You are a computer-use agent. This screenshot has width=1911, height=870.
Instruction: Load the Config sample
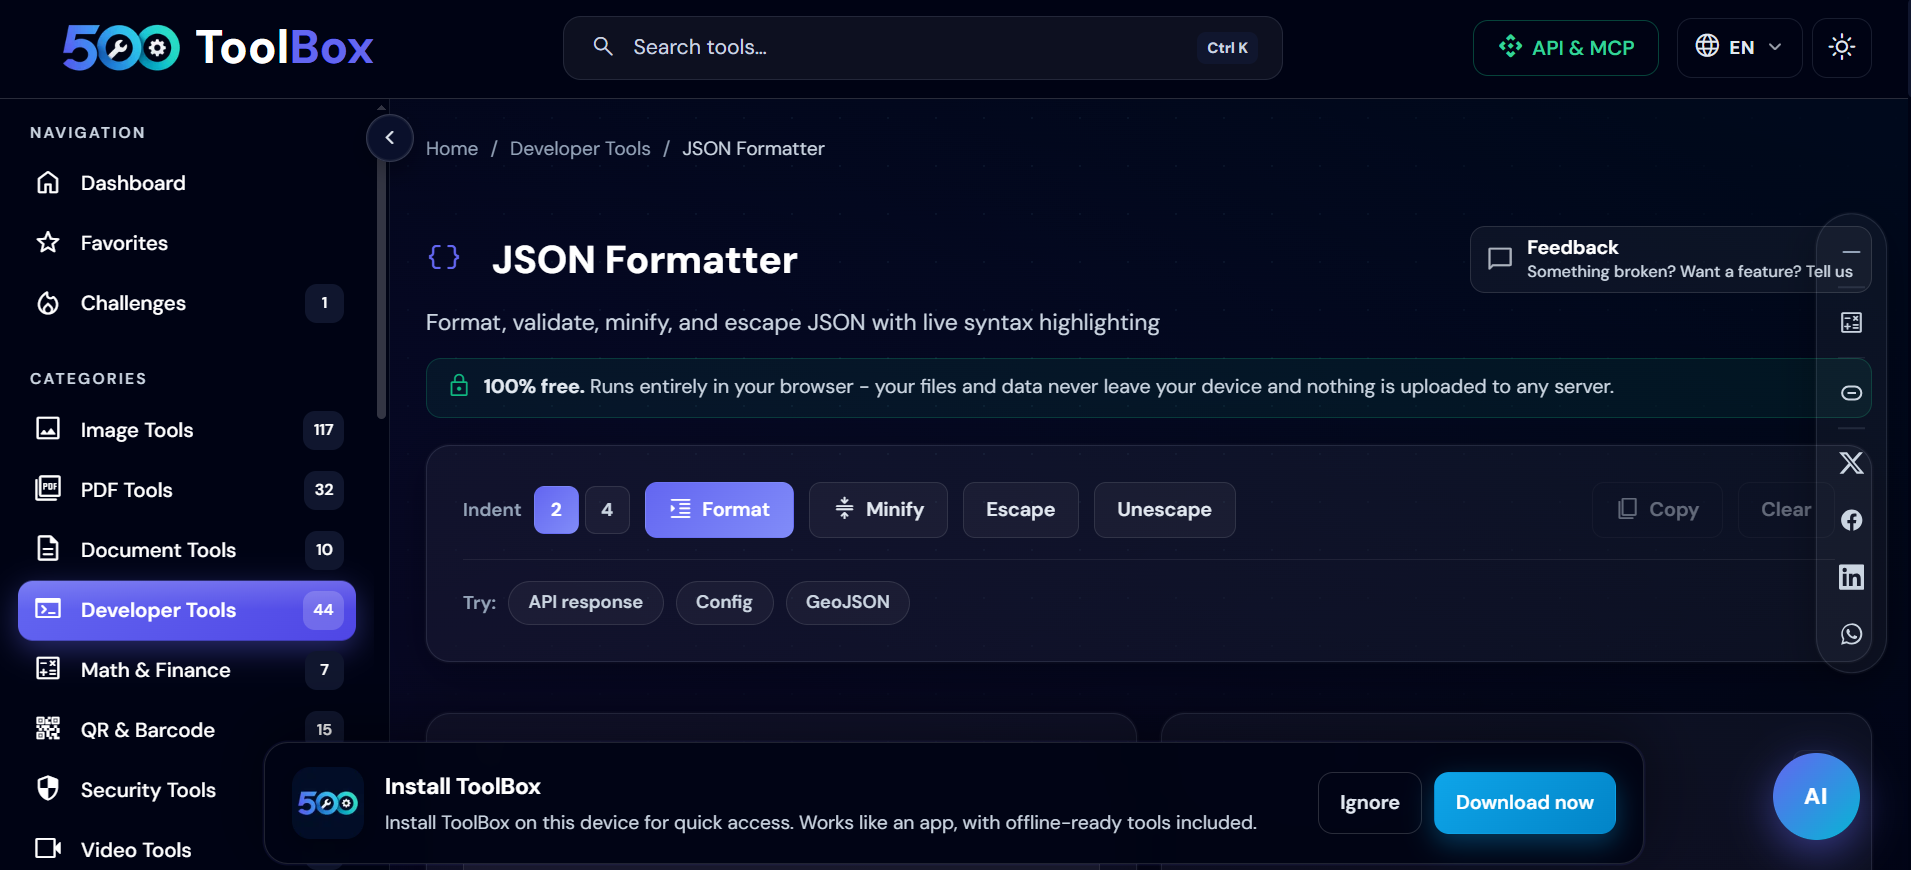tap(724, 603)
